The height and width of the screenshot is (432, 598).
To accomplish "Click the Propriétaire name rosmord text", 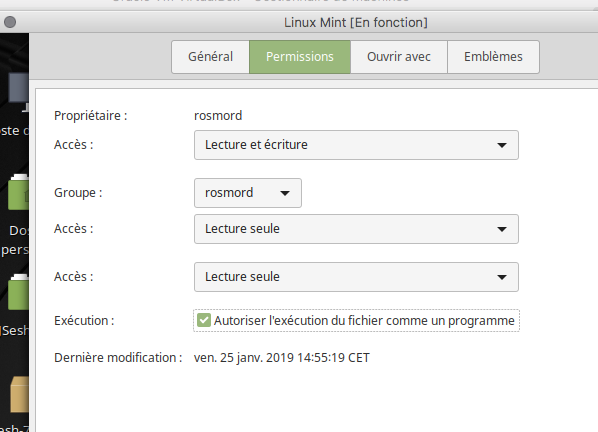I will [x=218, y=116].
